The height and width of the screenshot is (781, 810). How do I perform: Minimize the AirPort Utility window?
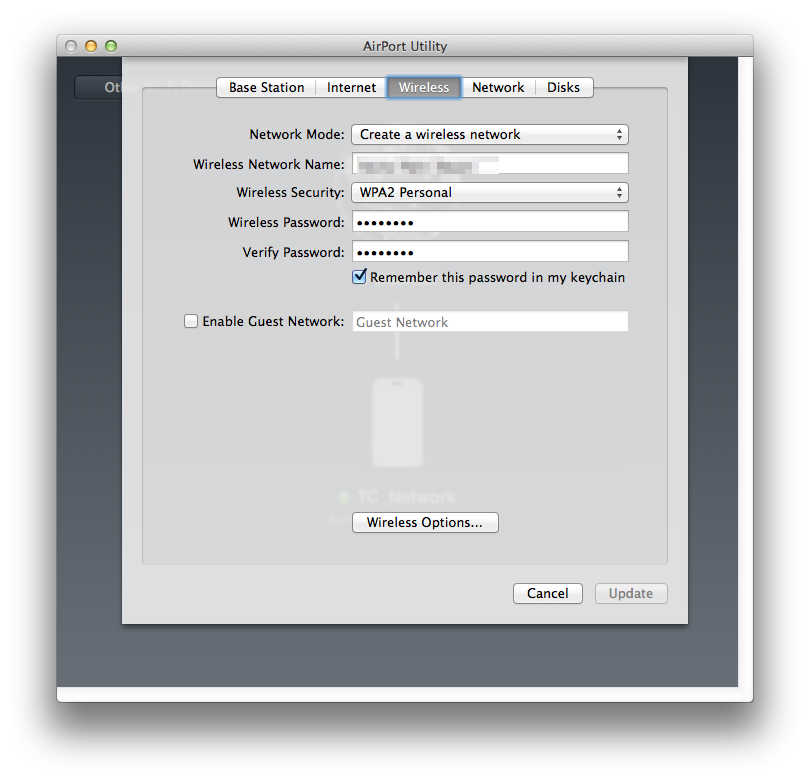click(x=91, y=46)
